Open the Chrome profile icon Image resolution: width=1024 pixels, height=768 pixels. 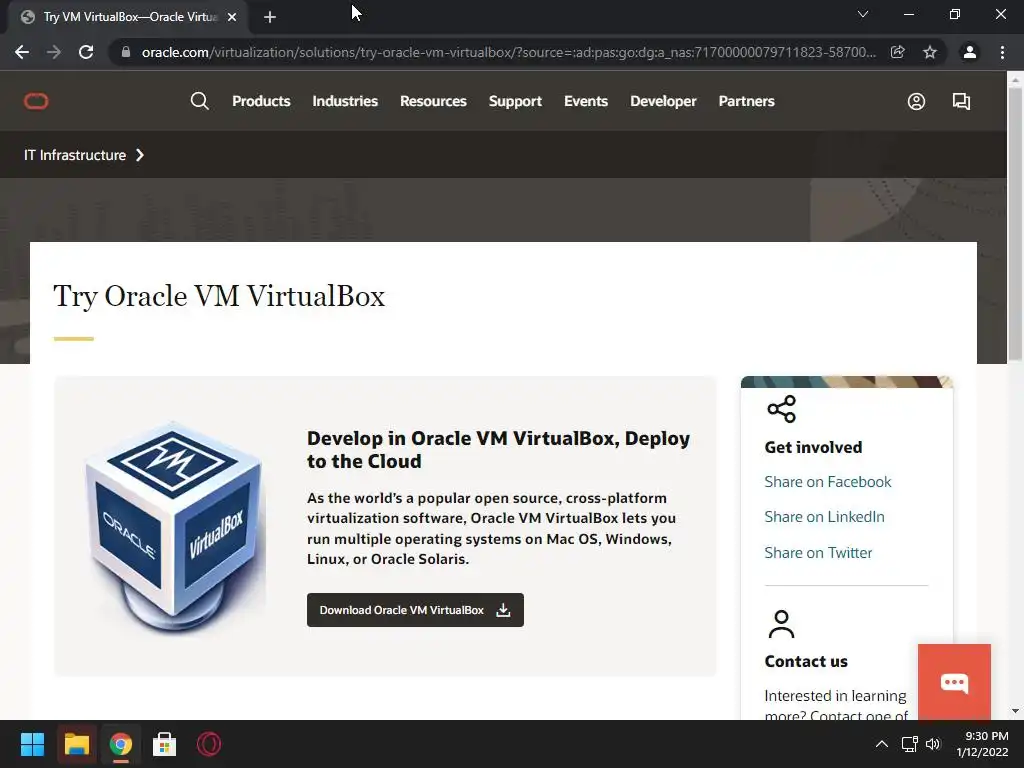point(970,52)
